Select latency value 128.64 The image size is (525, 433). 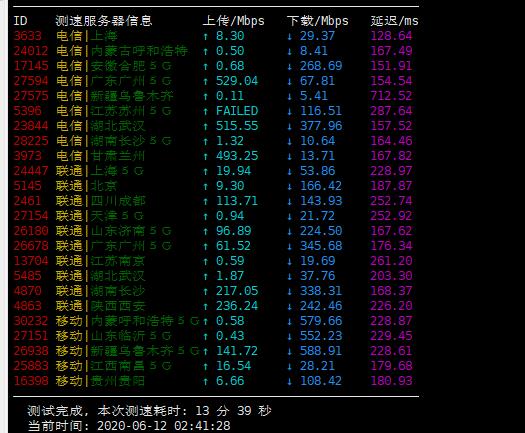[x=391, y=36]
